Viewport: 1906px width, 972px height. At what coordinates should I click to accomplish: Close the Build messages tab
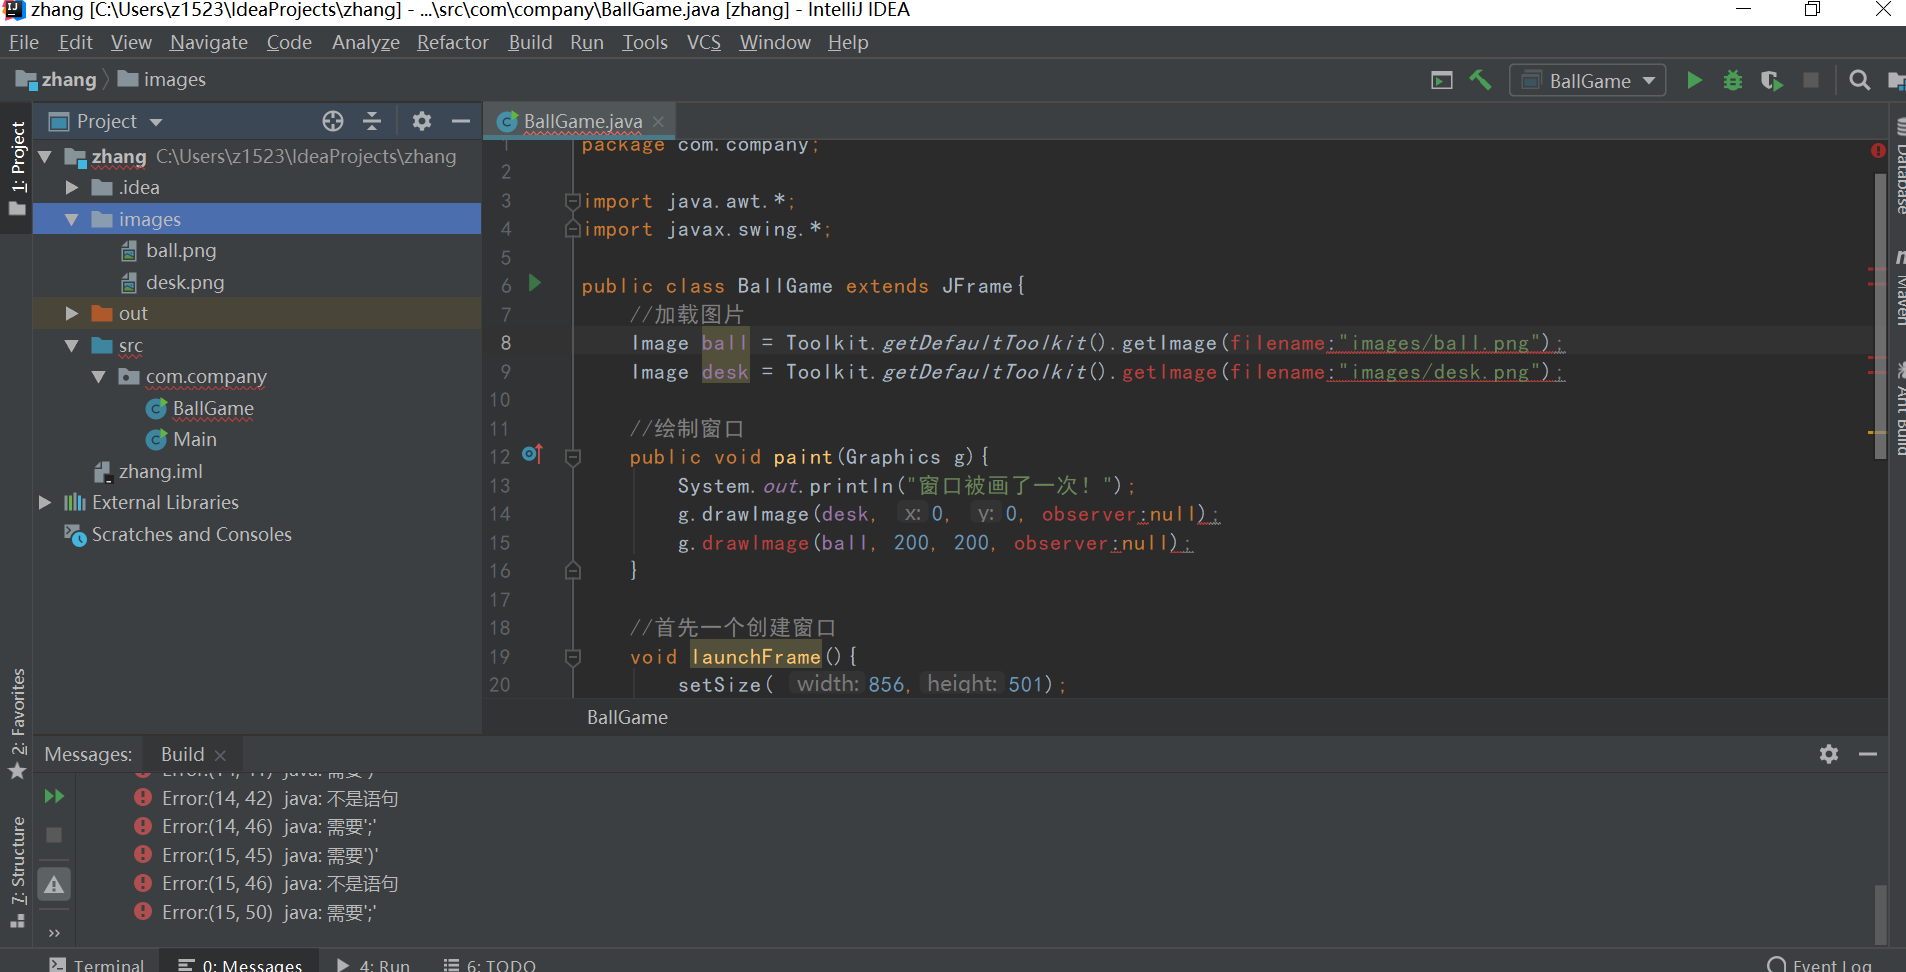tap(220, 755)
